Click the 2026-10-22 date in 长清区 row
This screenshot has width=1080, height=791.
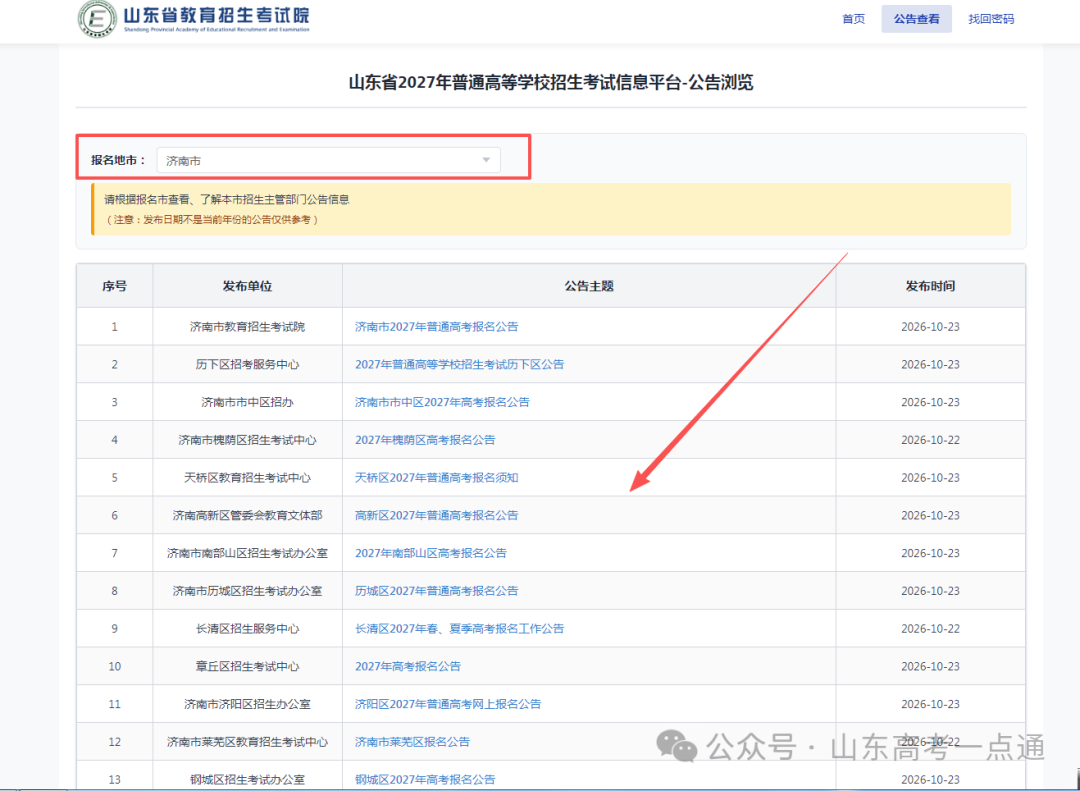click(930, 628)
